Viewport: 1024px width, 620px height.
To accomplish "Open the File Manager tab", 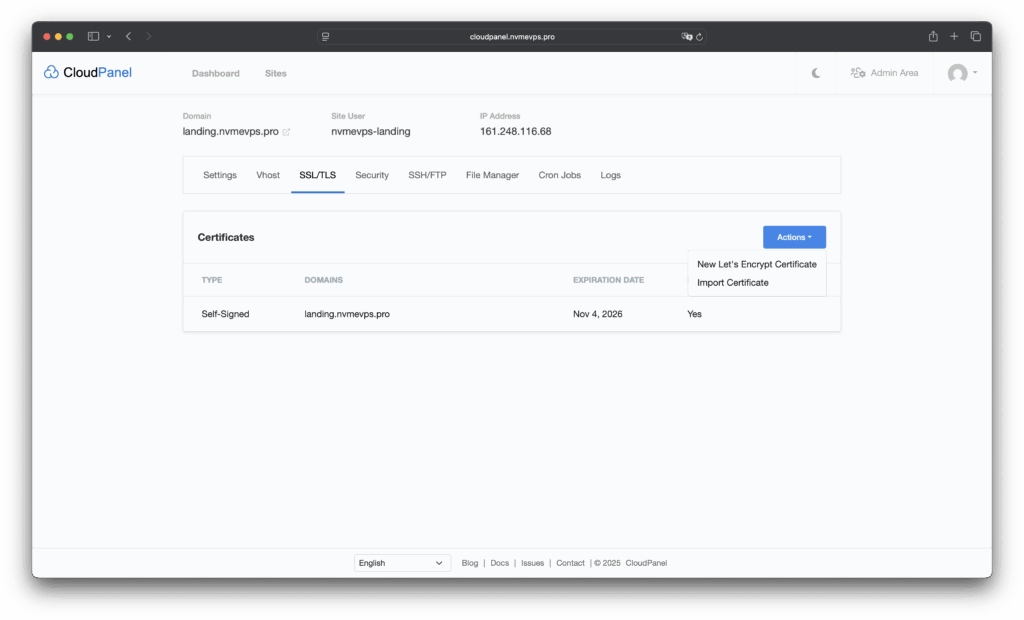I will [x=492, y=175].
